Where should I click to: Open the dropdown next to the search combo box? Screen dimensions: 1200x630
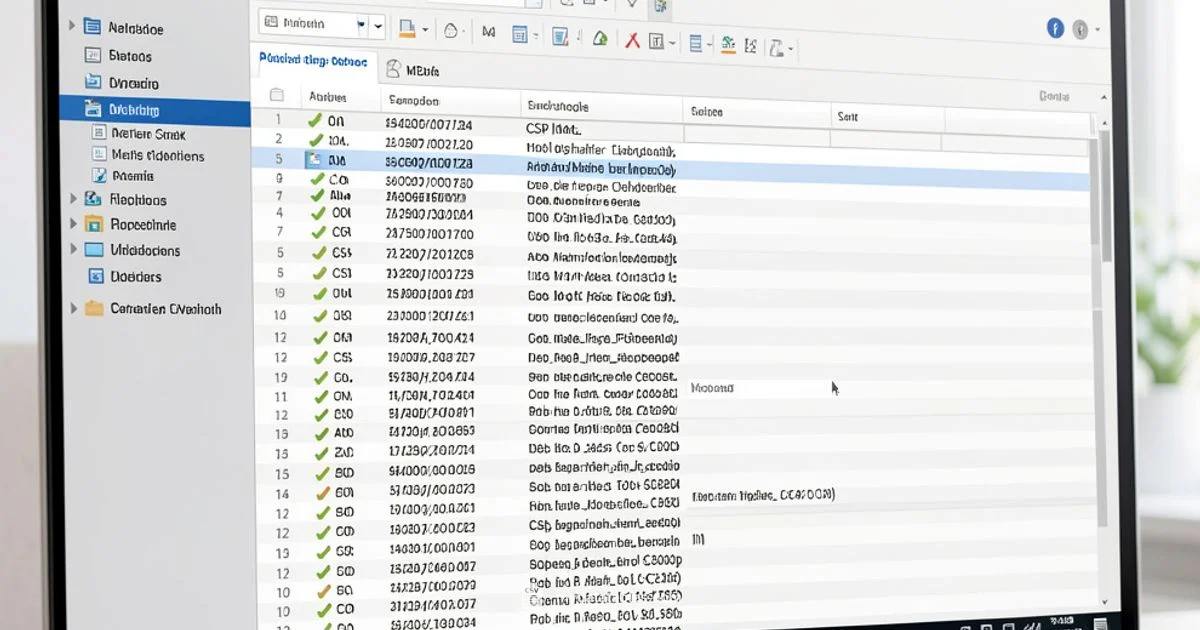[377, 23]
